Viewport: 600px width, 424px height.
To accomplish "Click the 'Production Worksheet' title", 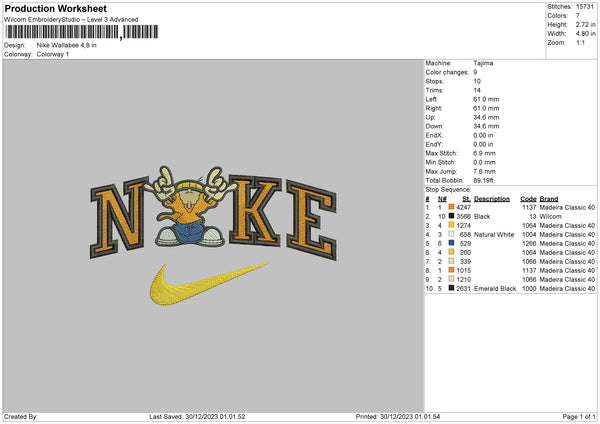I will click(55, 8).
